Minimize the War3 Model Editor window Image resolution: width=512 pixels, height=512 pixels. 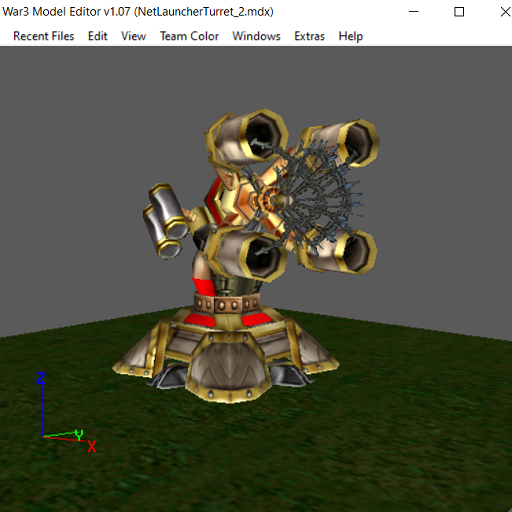click(414, 12)
